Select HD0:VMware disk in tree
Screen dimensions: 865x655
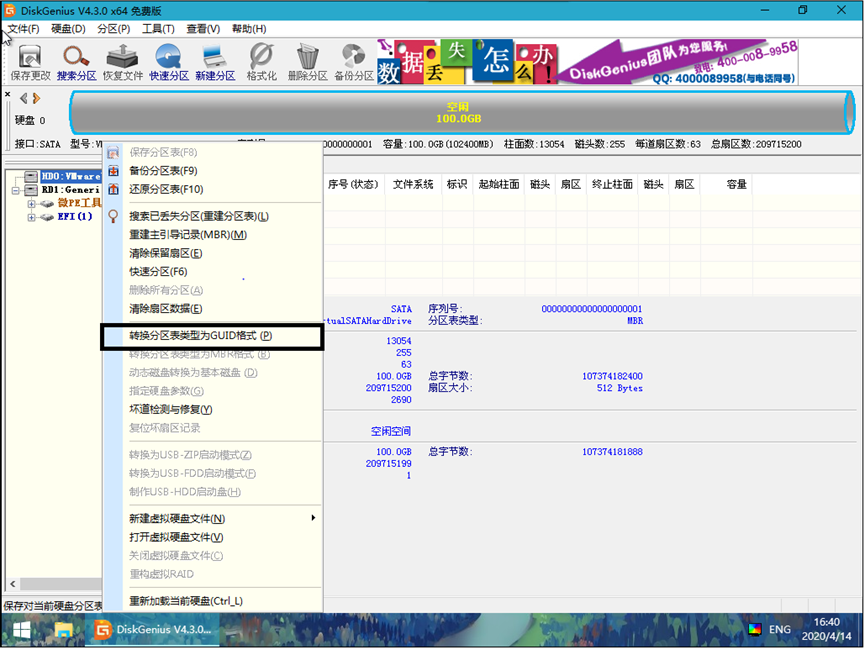click(71, 176)
